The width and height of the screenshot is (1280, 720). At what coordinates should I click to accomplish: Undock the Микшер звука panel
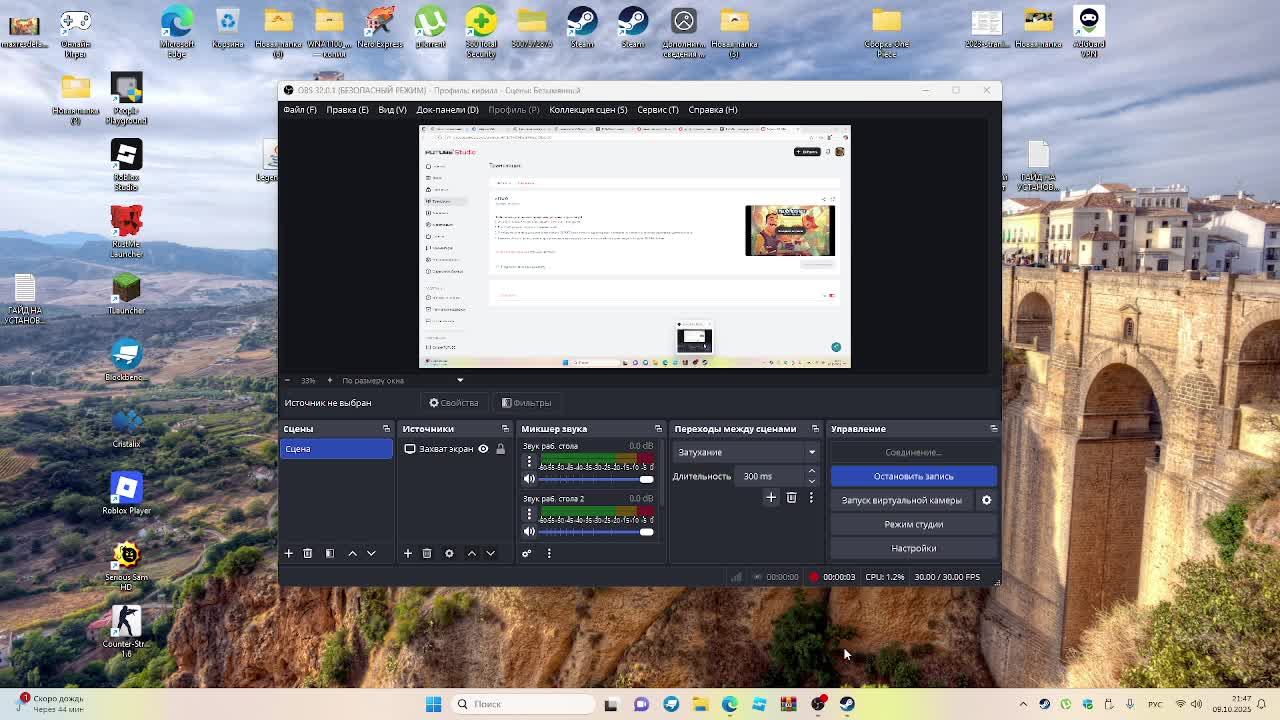tap(658, 429)
